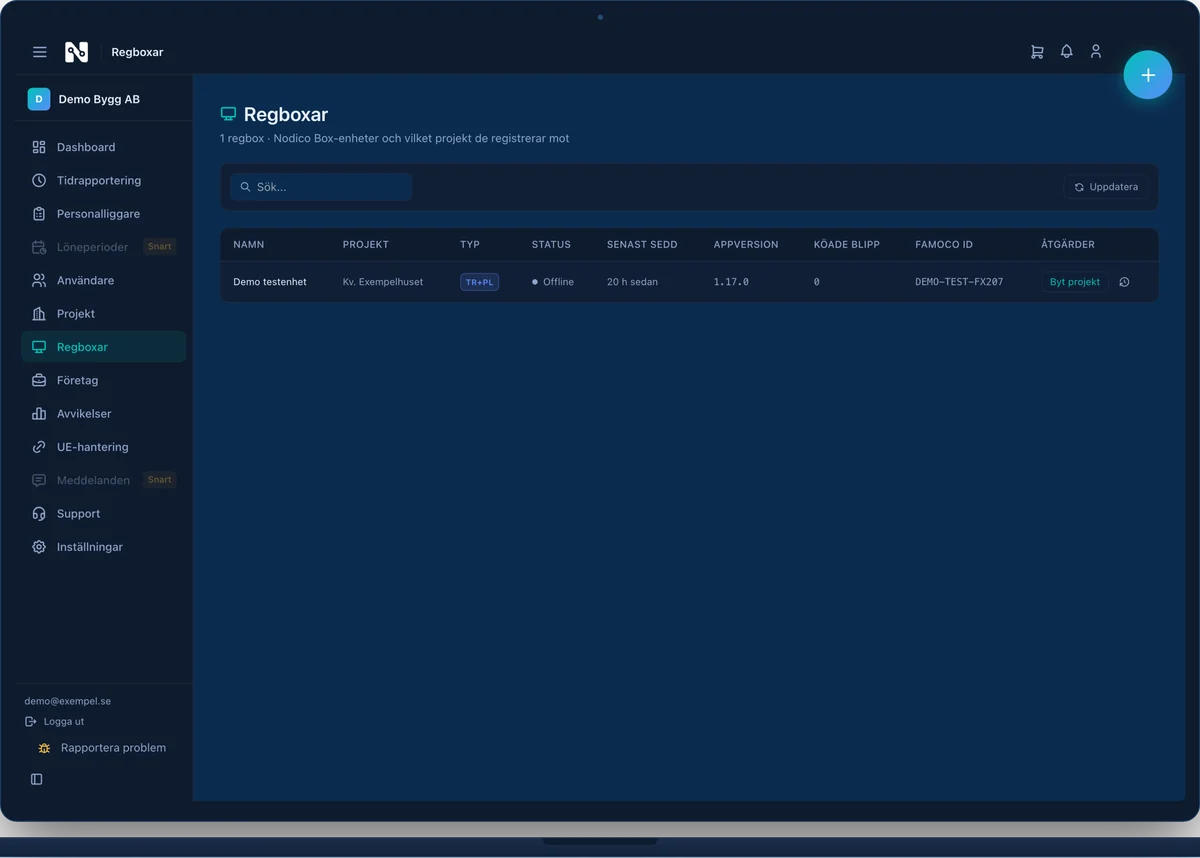Click the UE-hantering link icon

point(39,447)
